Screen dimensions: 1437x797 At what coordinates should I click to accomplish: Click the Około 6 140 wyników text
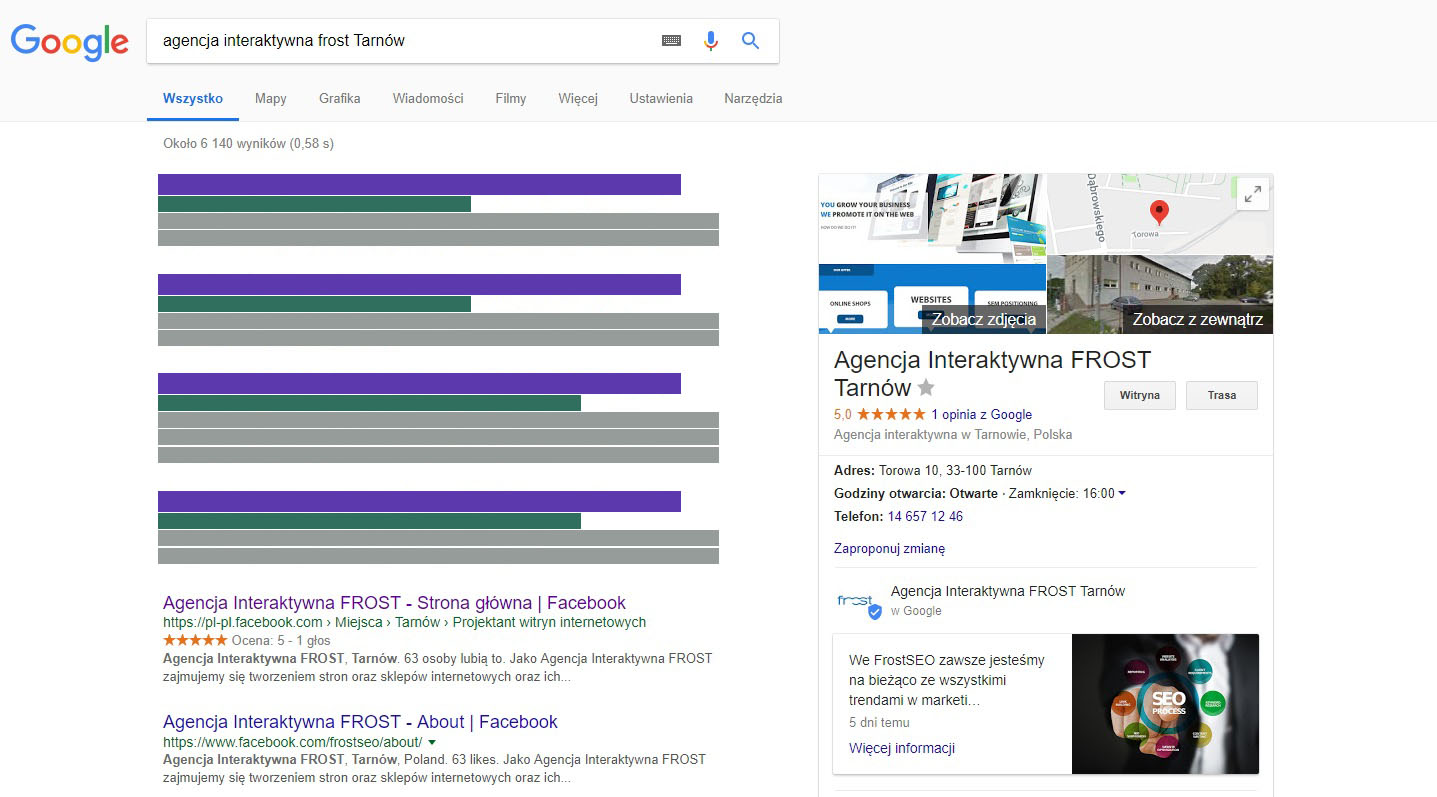tap(248, 143)
